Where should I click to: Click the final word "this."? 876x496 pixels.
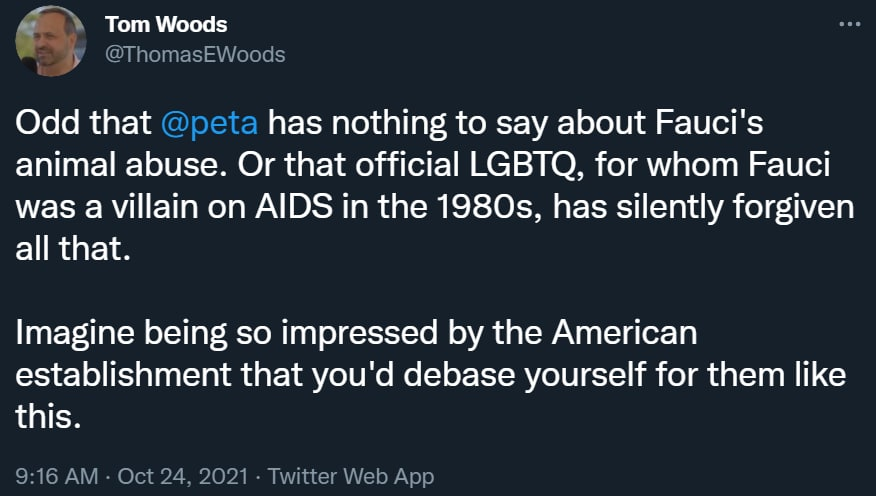click(x=46, y=416)
